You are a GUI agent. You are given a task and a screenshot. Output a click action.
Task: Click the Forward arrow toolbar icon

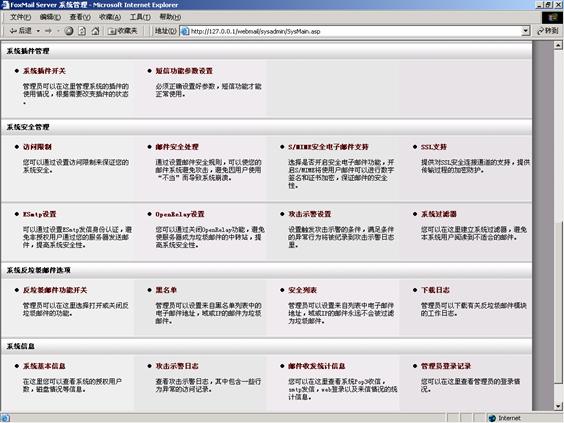48,31
